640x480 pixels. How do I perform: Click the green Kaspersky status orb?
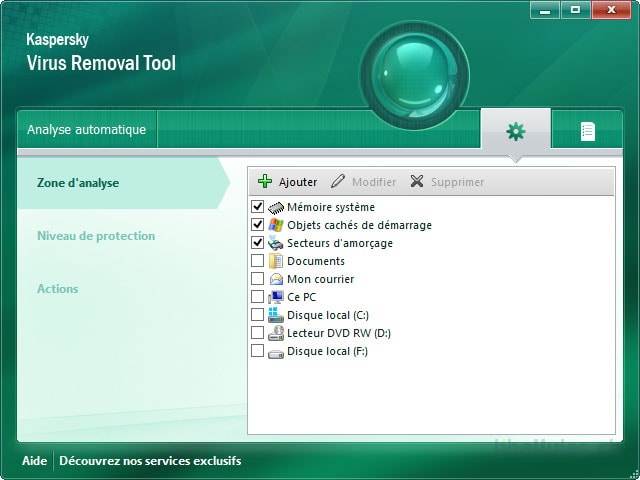click(x=414, y=76)
